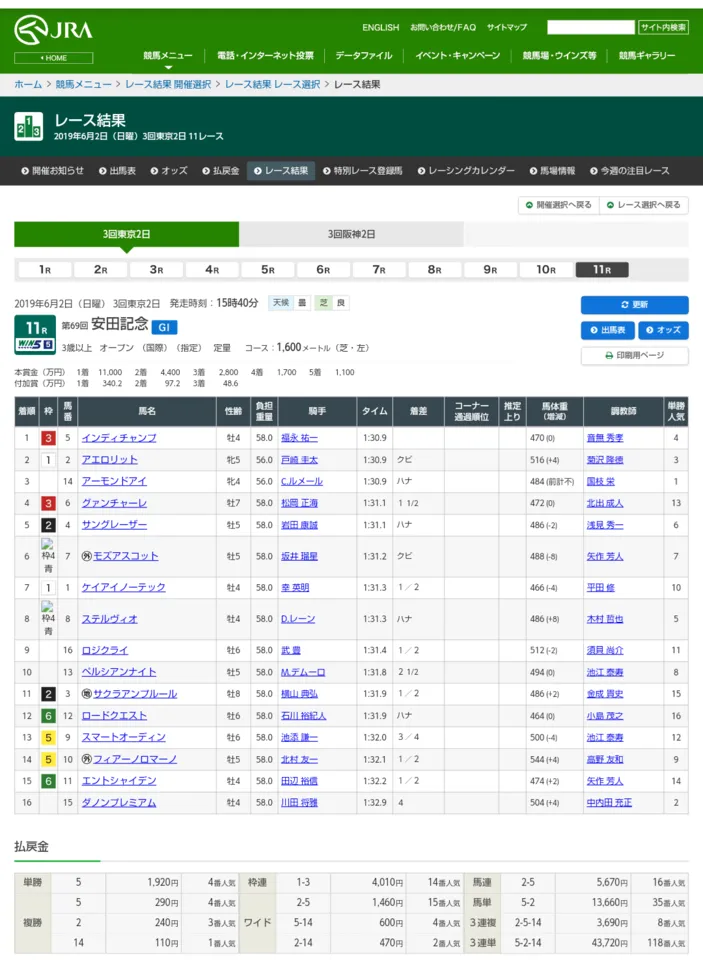This screenshot has height=960, width=703.
Task: Click the JRA logo
Action: 53,30
